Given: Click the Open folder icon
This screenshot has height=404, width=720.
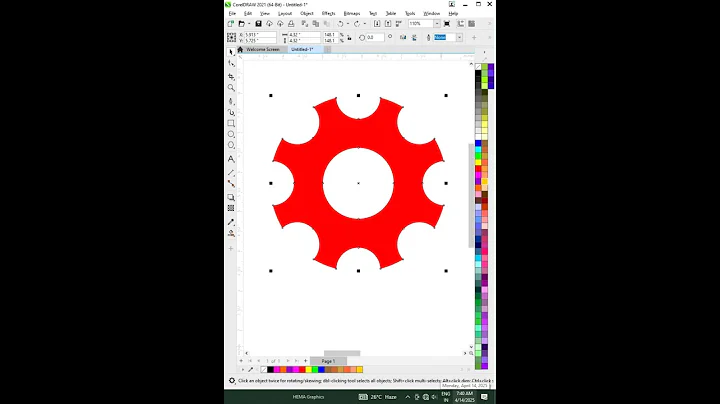Looking at the screenshot, I should pyautogui.click(x=242, y=23).
